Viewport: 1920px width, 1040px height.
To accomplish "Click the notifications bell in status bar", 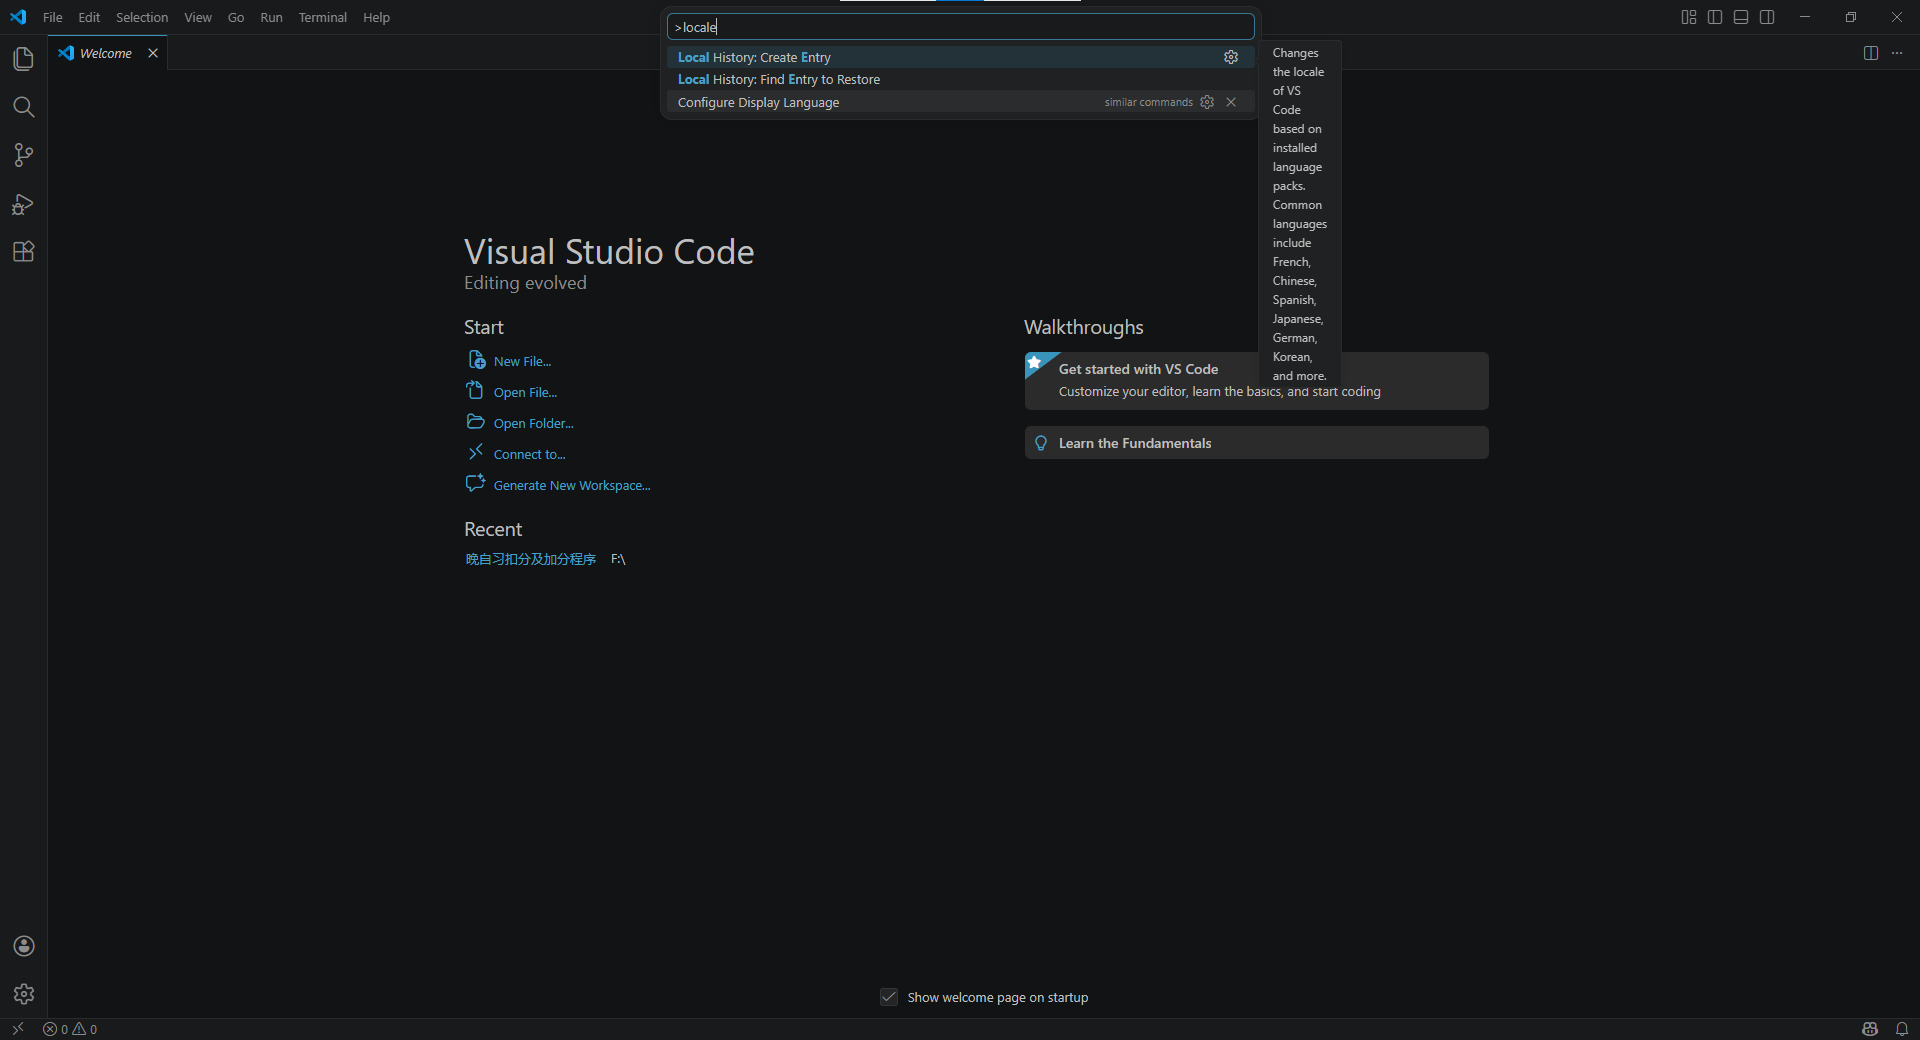I will point(1902,1029).
